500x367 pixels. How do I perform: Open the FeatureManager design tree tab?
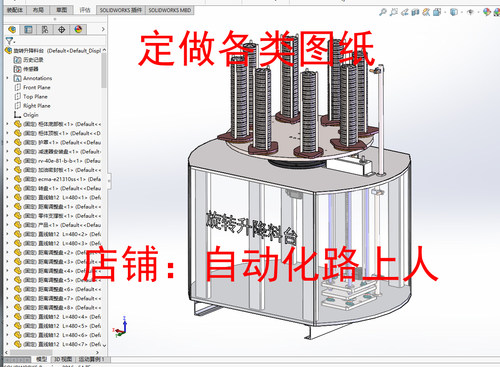tap(12, 29)
